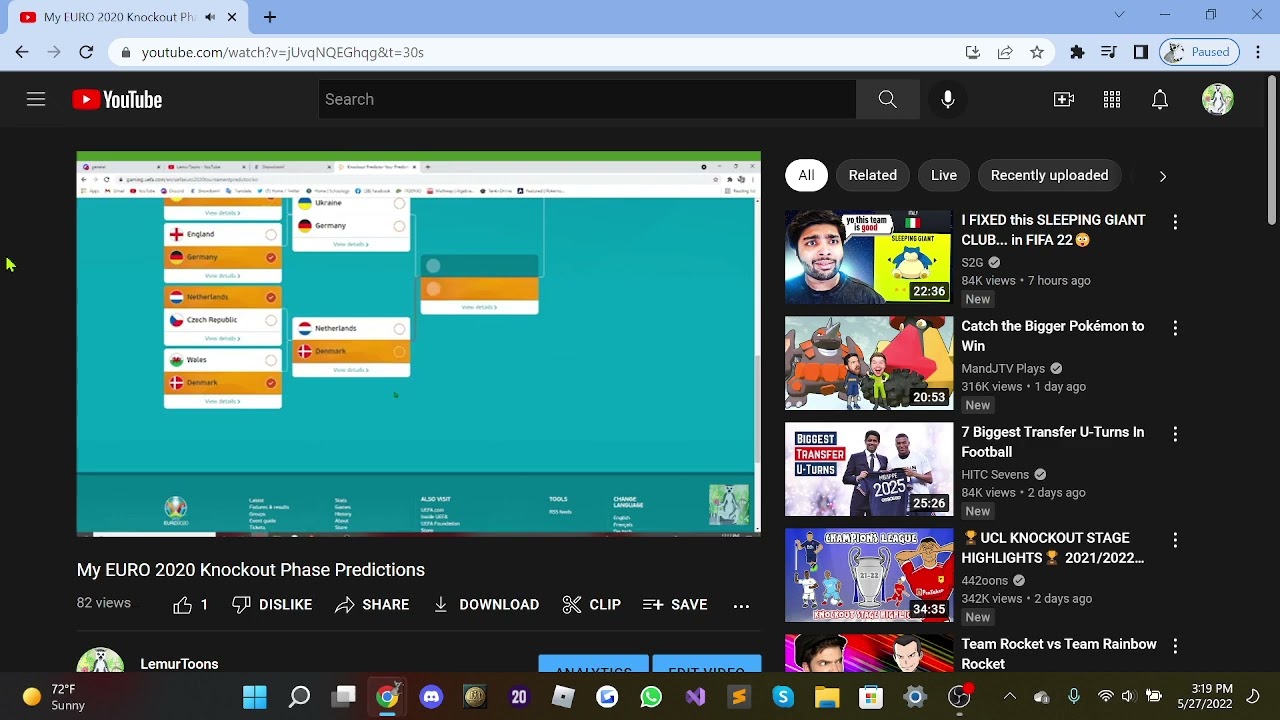
Task: Click the YouTube logo
Action: pyautogui.click(x=117, y=99)
